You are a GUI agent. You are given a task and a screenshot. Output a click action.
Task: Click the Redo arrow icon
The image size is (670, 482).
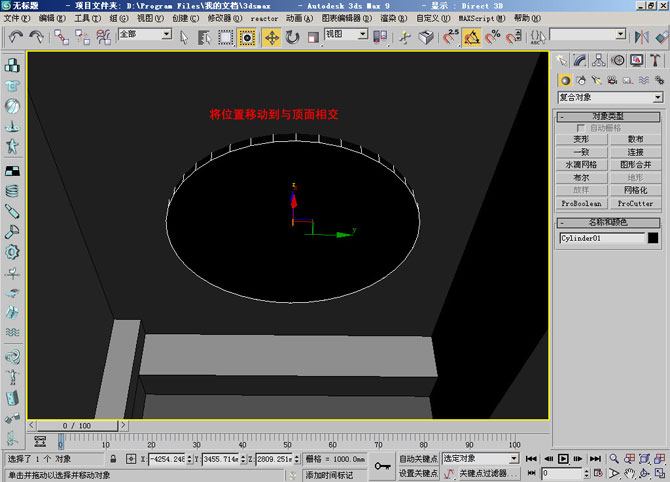(37, 37)
